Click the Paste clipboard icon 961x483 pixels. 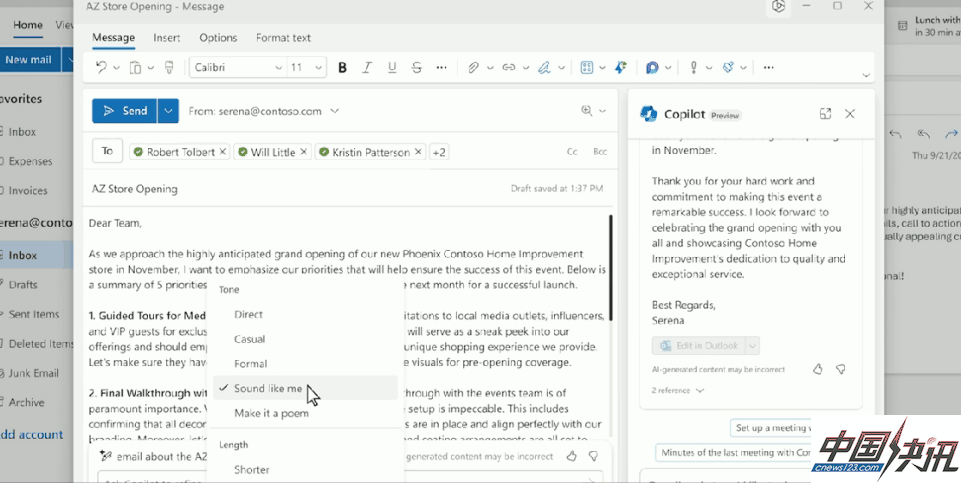click(x=135, y=67)
